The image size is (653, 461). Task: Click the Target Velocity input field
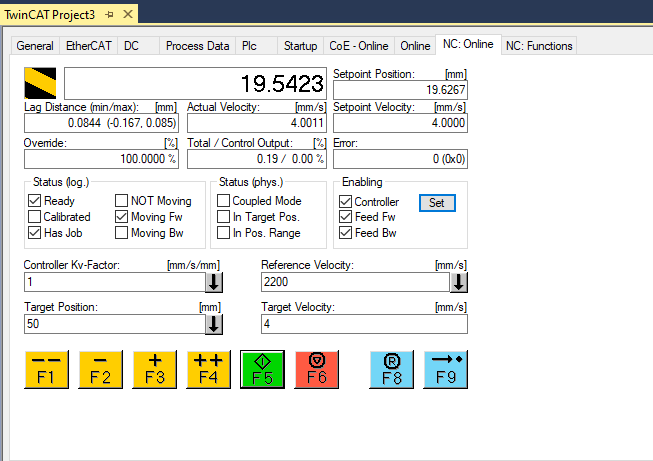coord(364,324)
